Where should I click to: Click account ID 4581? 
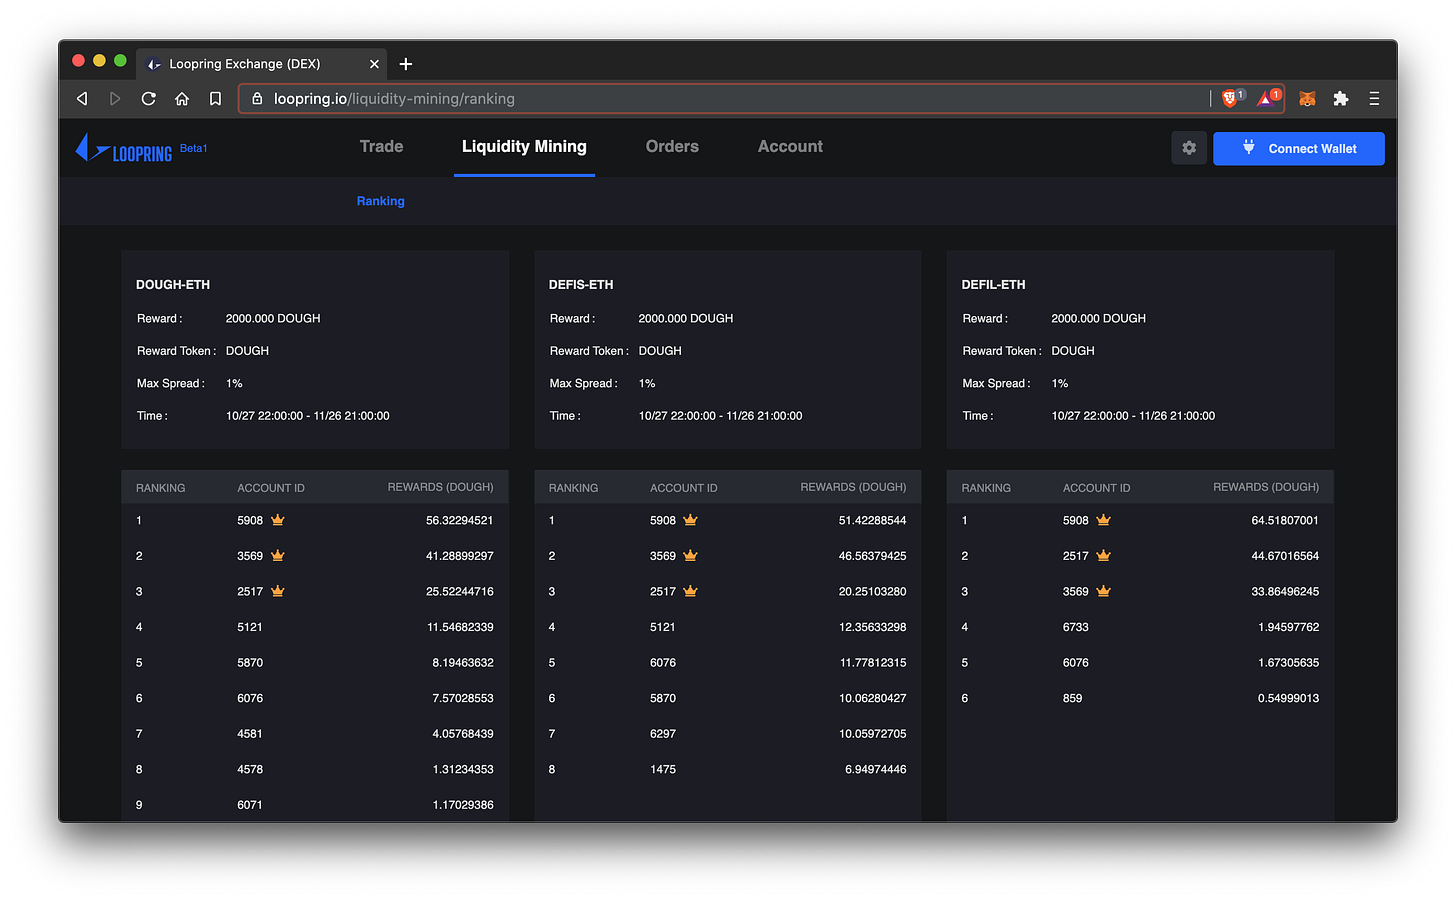pos(250,734)
